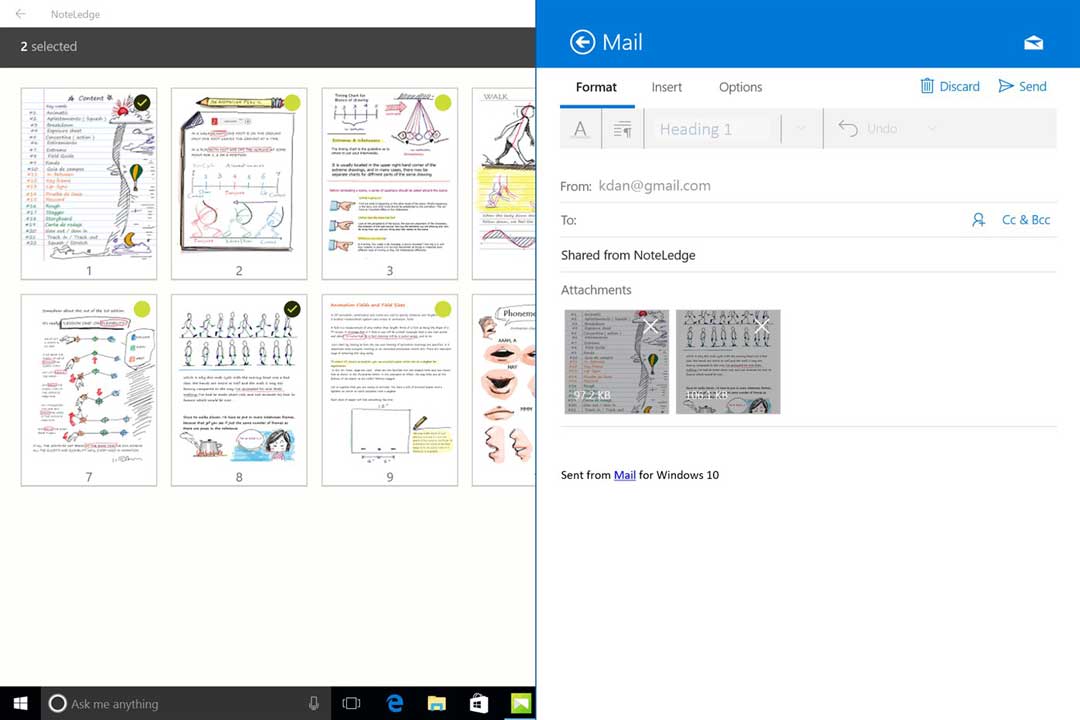Viewport: 1080px width, 720px height.
Task: Click the To recipient field
Action: (770, 220)
